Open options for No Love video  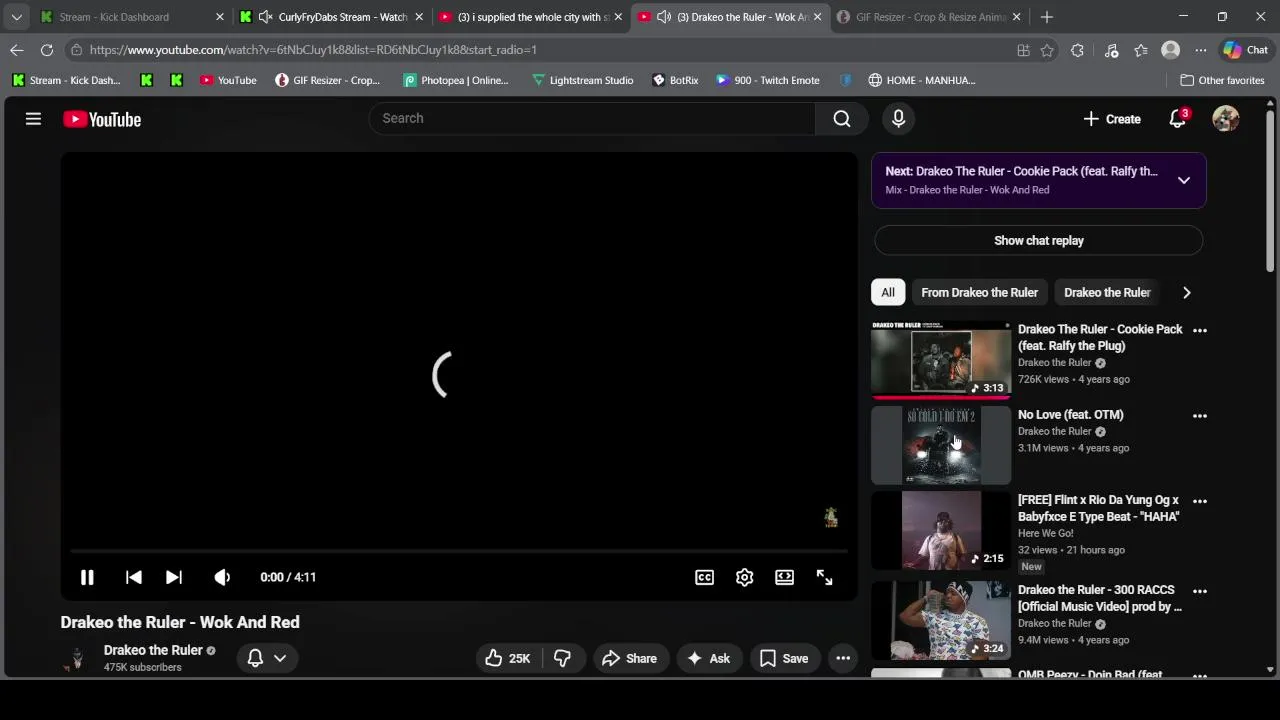(1200, 415)
